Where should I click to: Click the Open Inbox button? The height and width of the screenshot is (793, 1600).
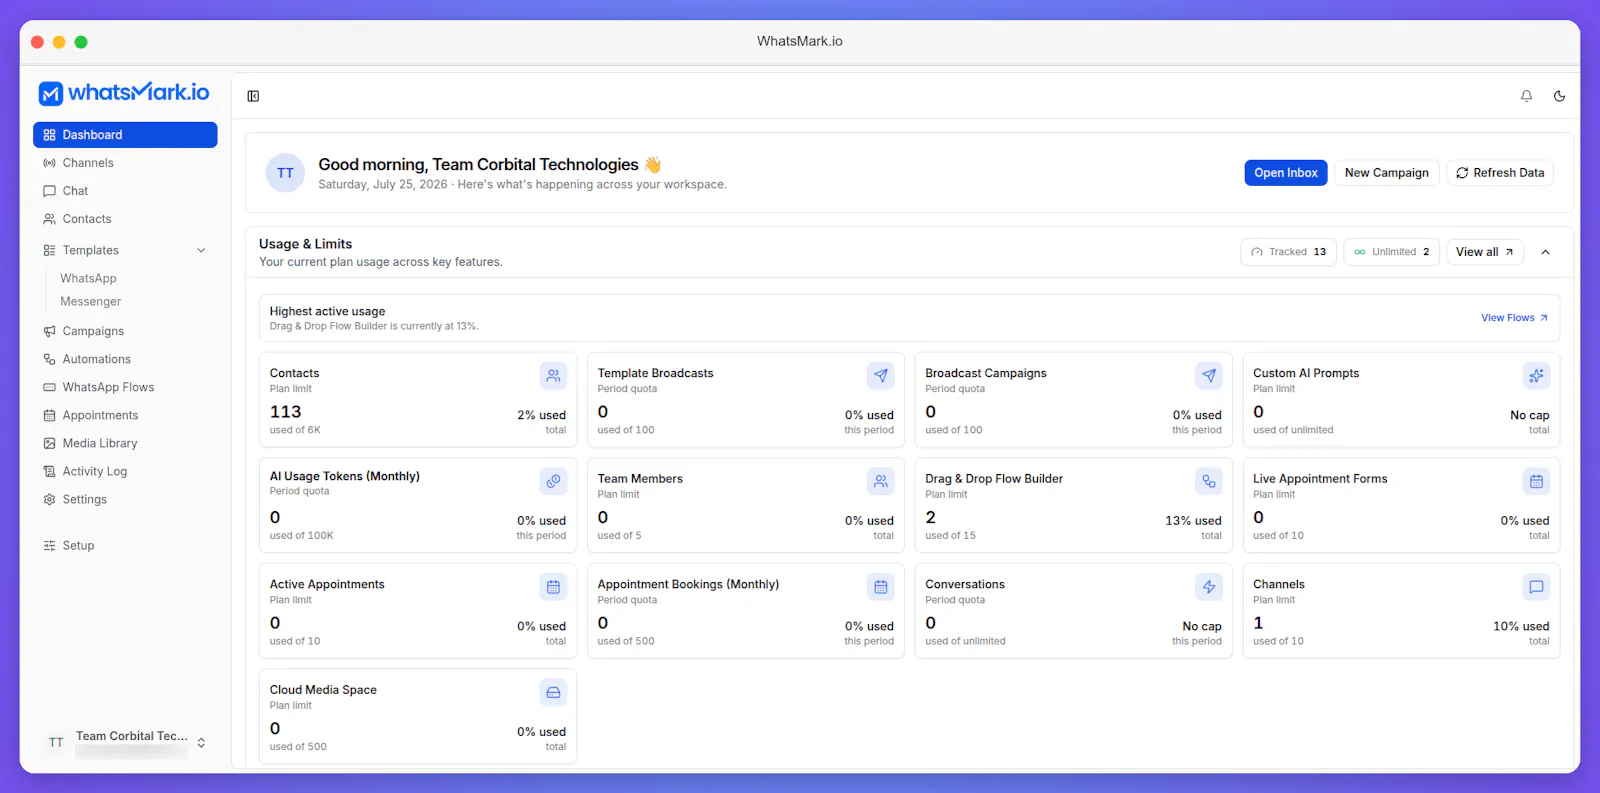[x=1286, y=173]
